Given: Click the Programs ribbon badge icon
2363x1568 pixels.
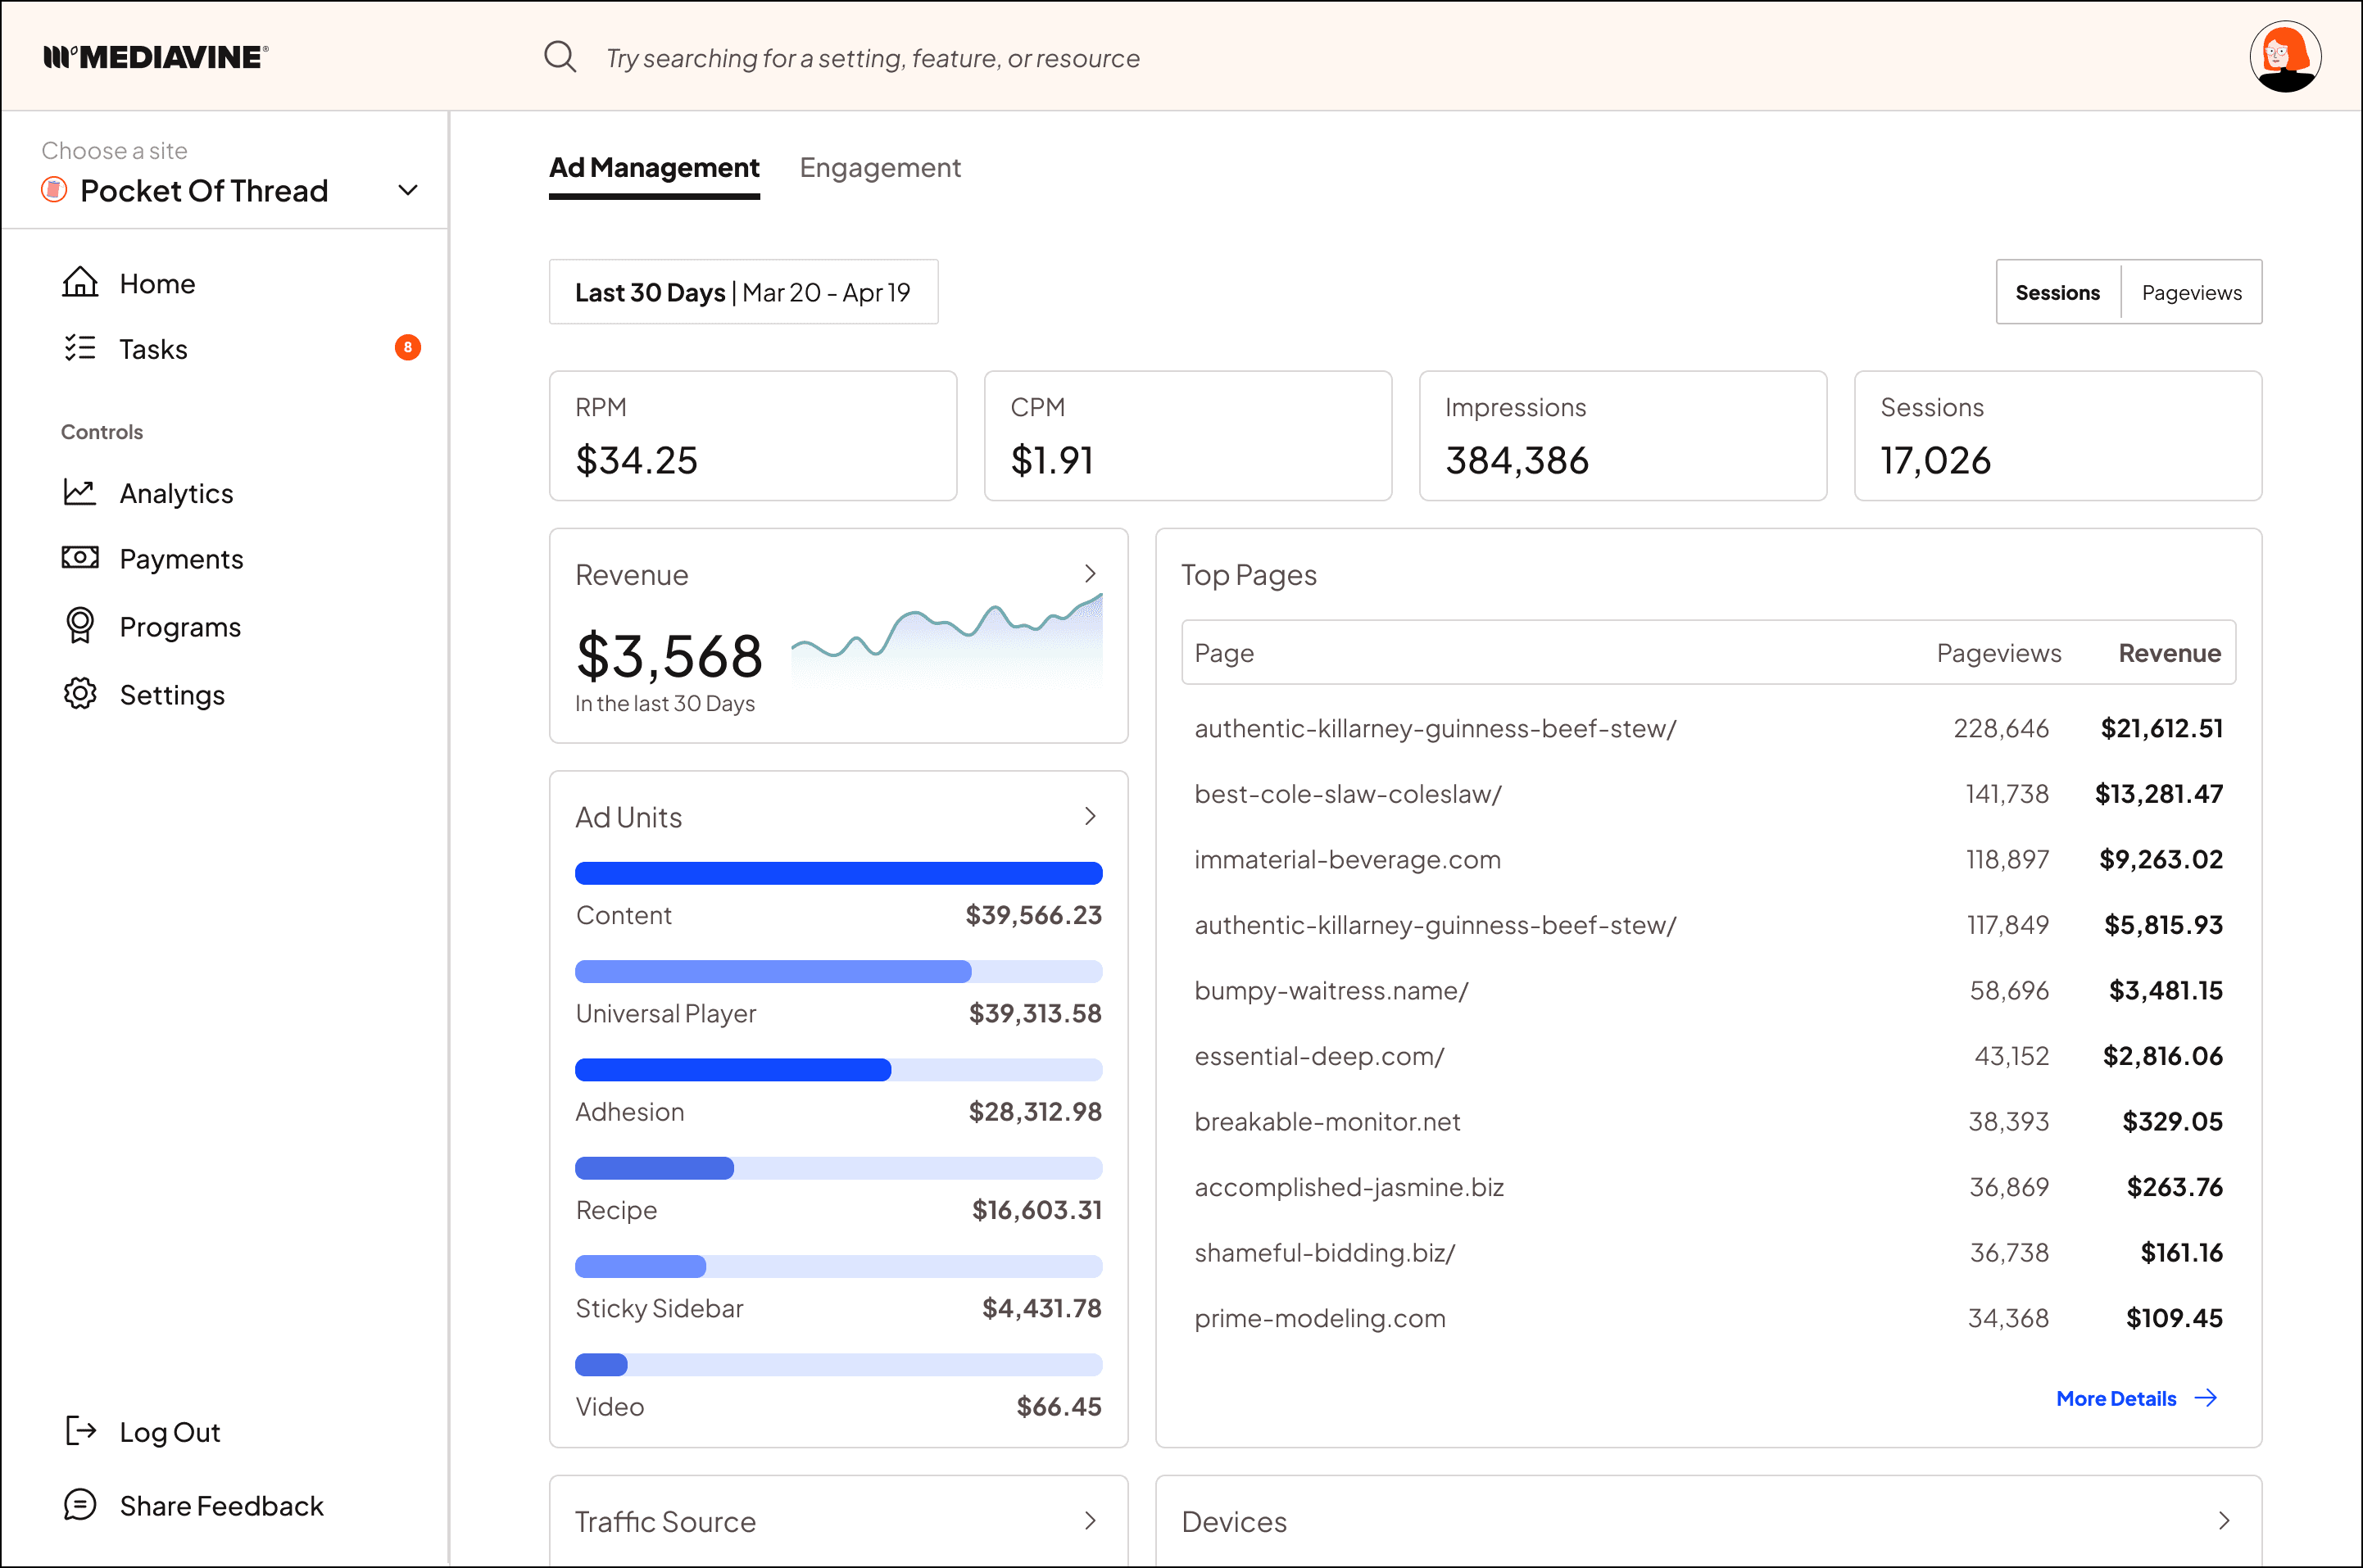Looking at the screenshot, I should pyautogui.click(x=80, y=626).
